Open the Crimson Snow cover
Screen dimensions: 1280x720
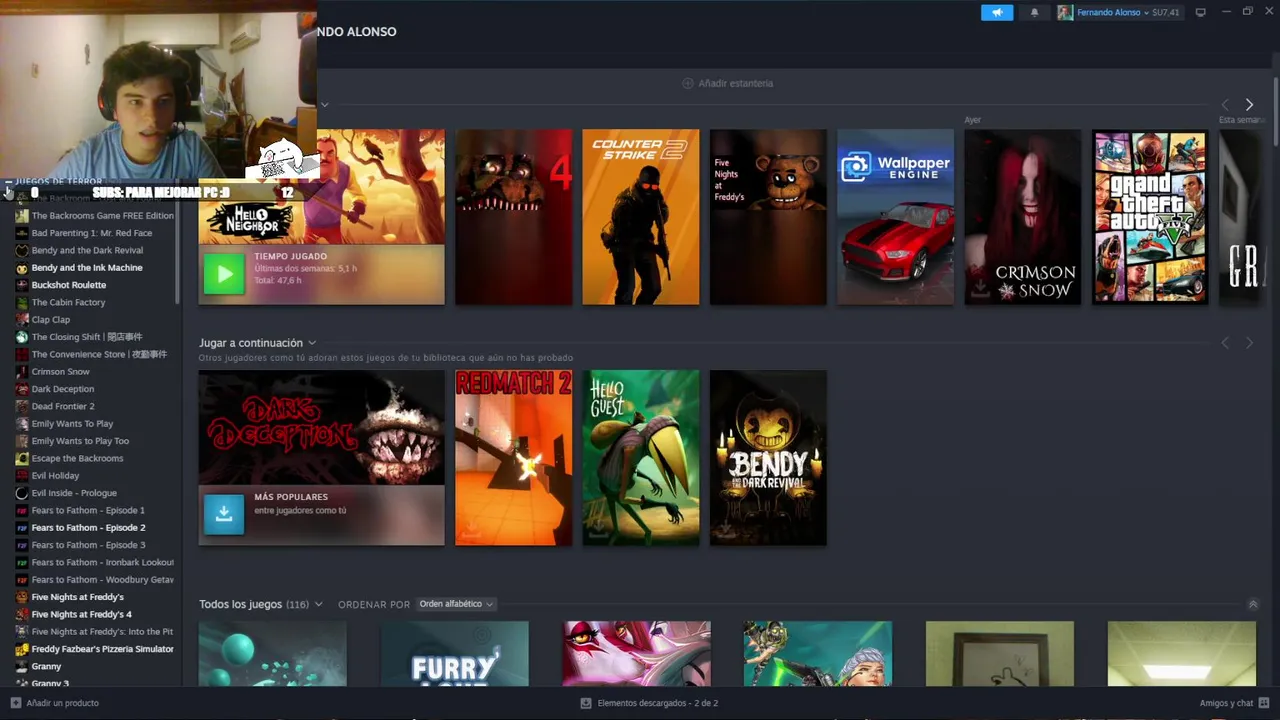click(1022, 216)
